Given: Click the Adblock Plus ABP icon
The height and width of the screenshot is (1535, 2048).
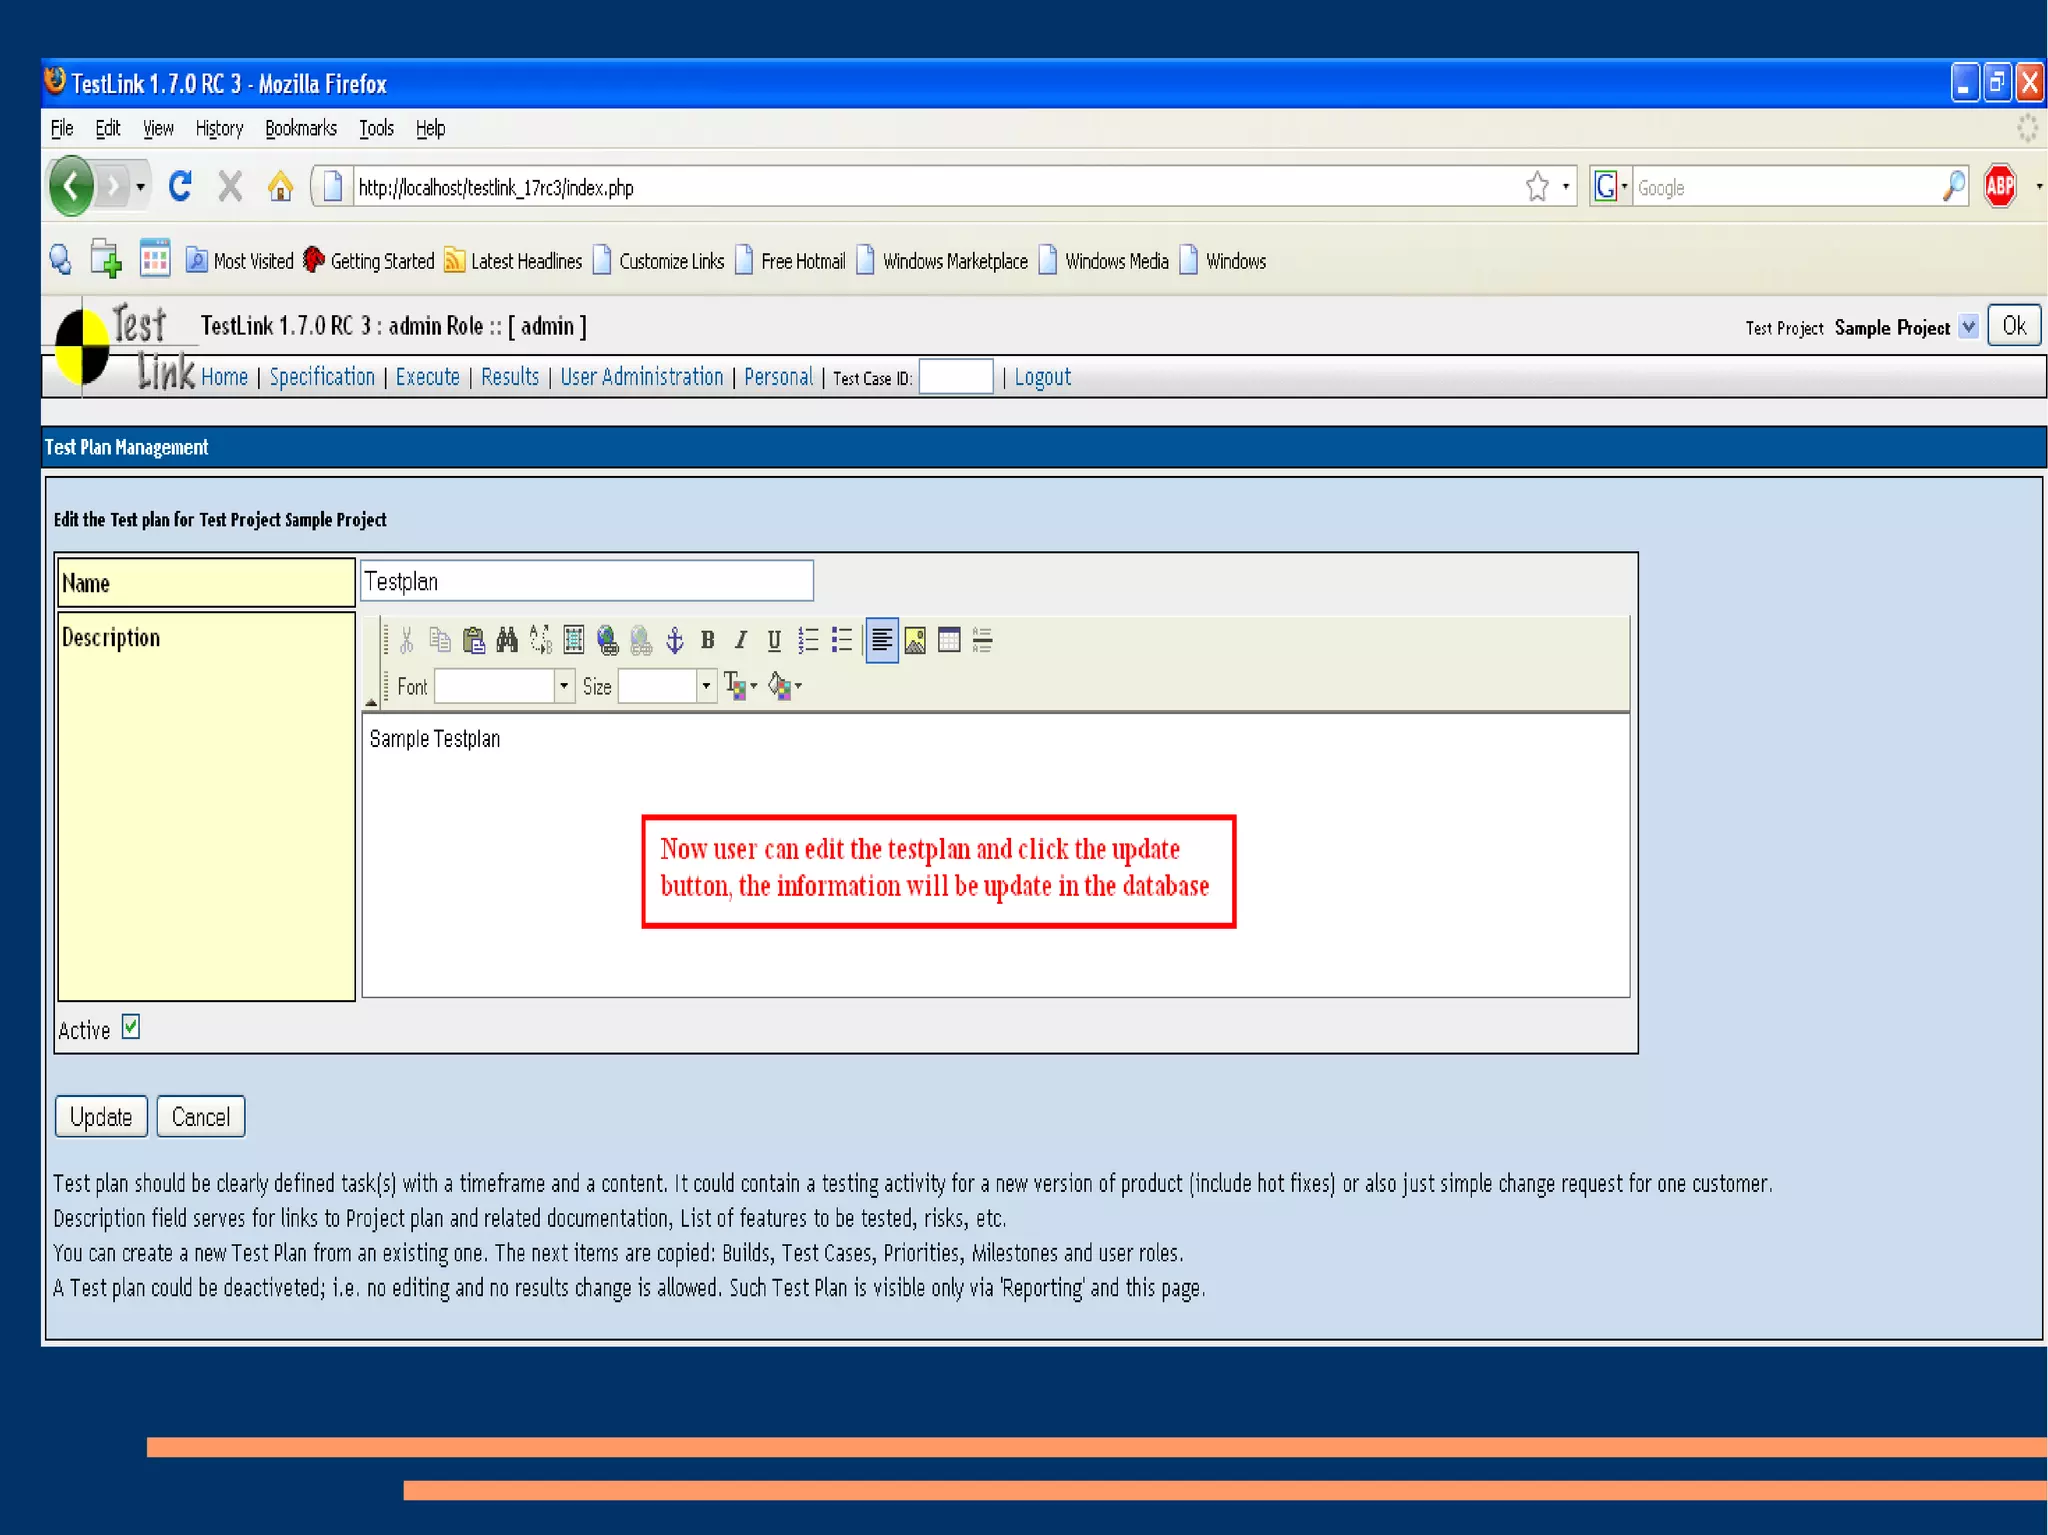Looking at the screenshot, I should click(2000, 186).
